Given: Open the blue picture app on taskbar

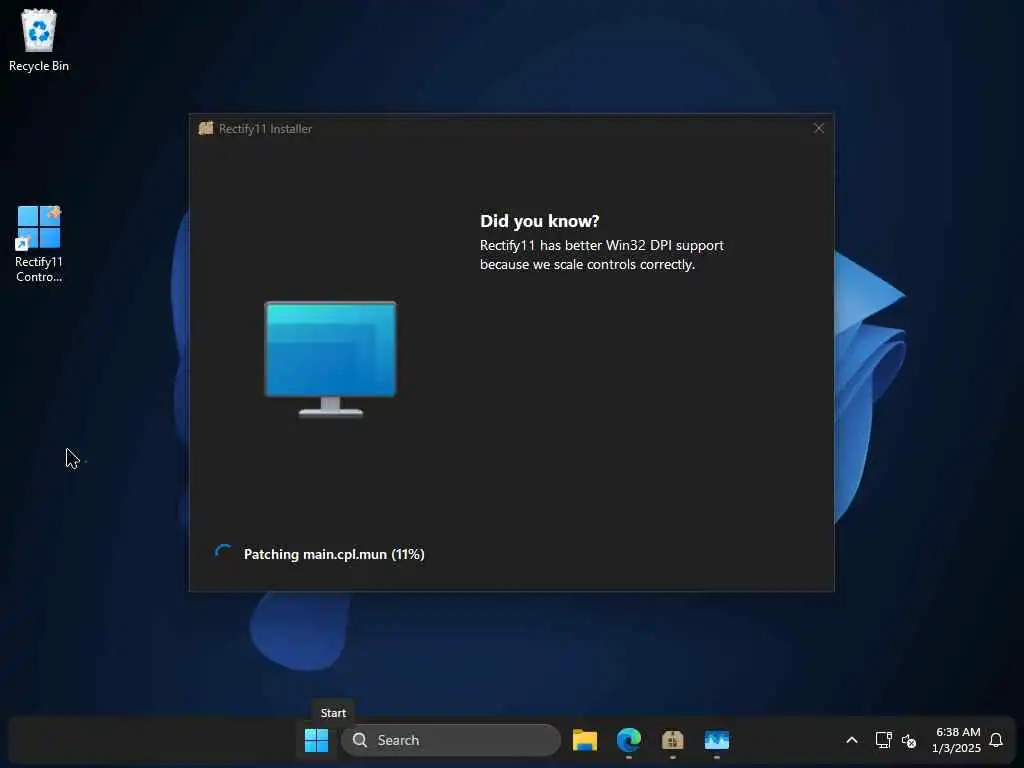Looking at the screenshot, I should click(x=716, y=740).
